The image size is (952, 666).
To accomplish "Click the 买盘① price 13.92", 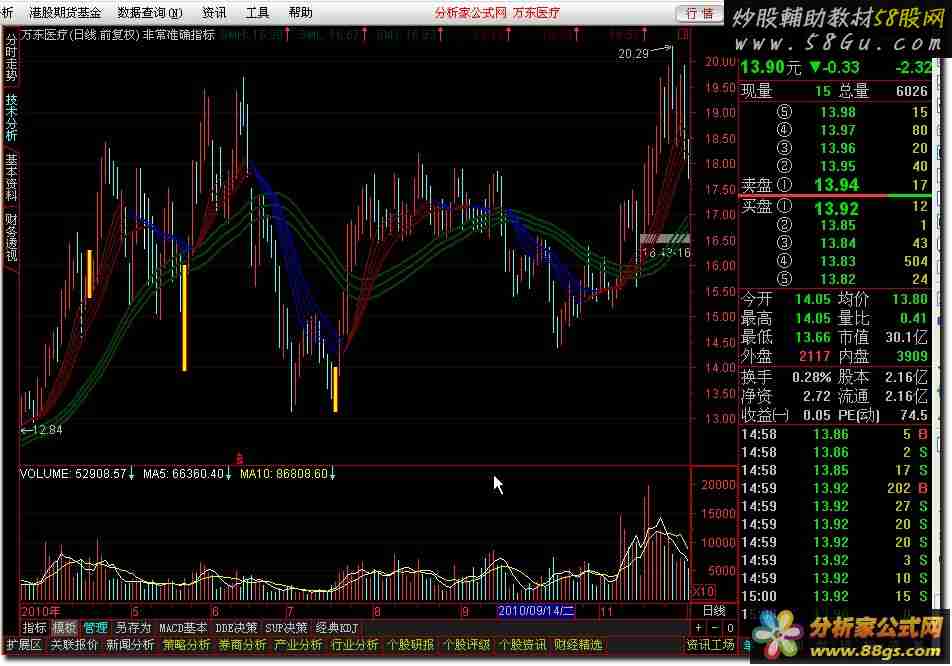I will point(837,209).
